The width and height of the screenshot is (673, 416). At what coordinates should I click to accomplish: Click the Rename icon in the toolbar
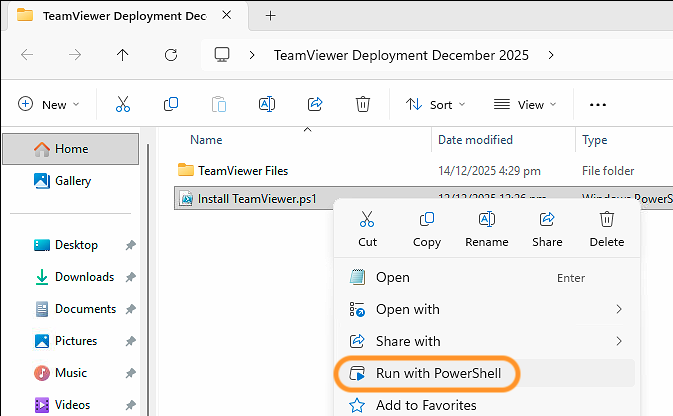click(x=267, y=104)
